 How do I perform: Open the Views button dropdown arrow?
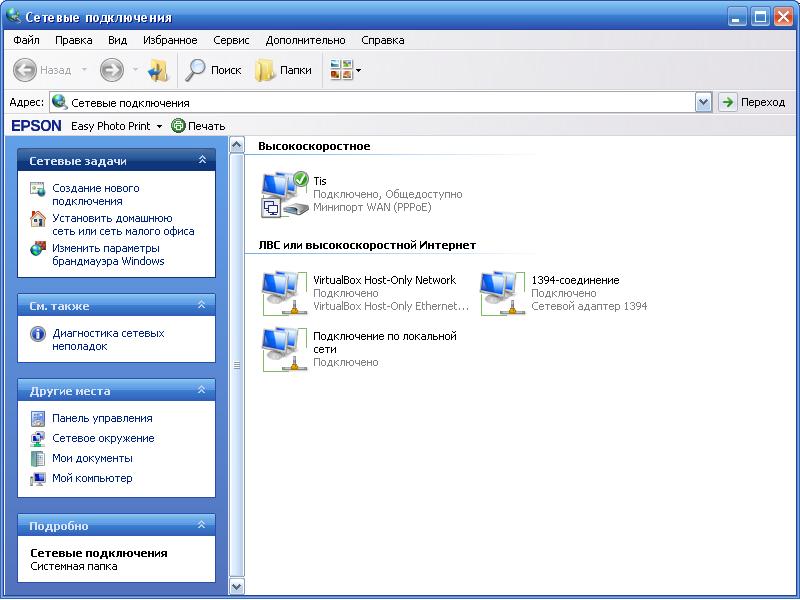(359, 70)
